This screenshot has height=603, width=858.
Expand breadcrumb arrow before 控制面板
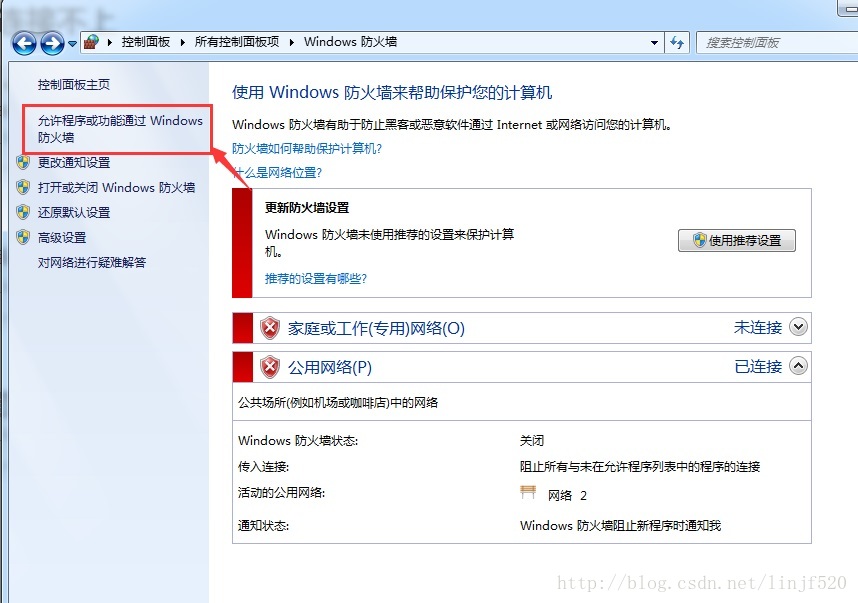coord(109,42)
